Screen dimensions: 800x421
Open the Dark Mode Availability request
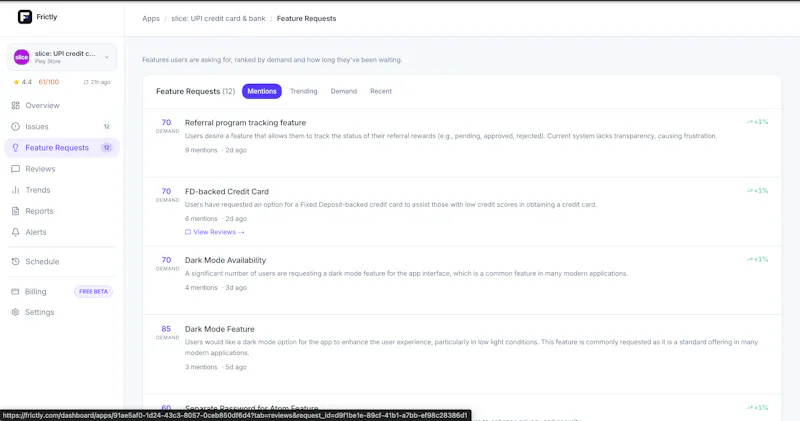[x=226, y=260]
